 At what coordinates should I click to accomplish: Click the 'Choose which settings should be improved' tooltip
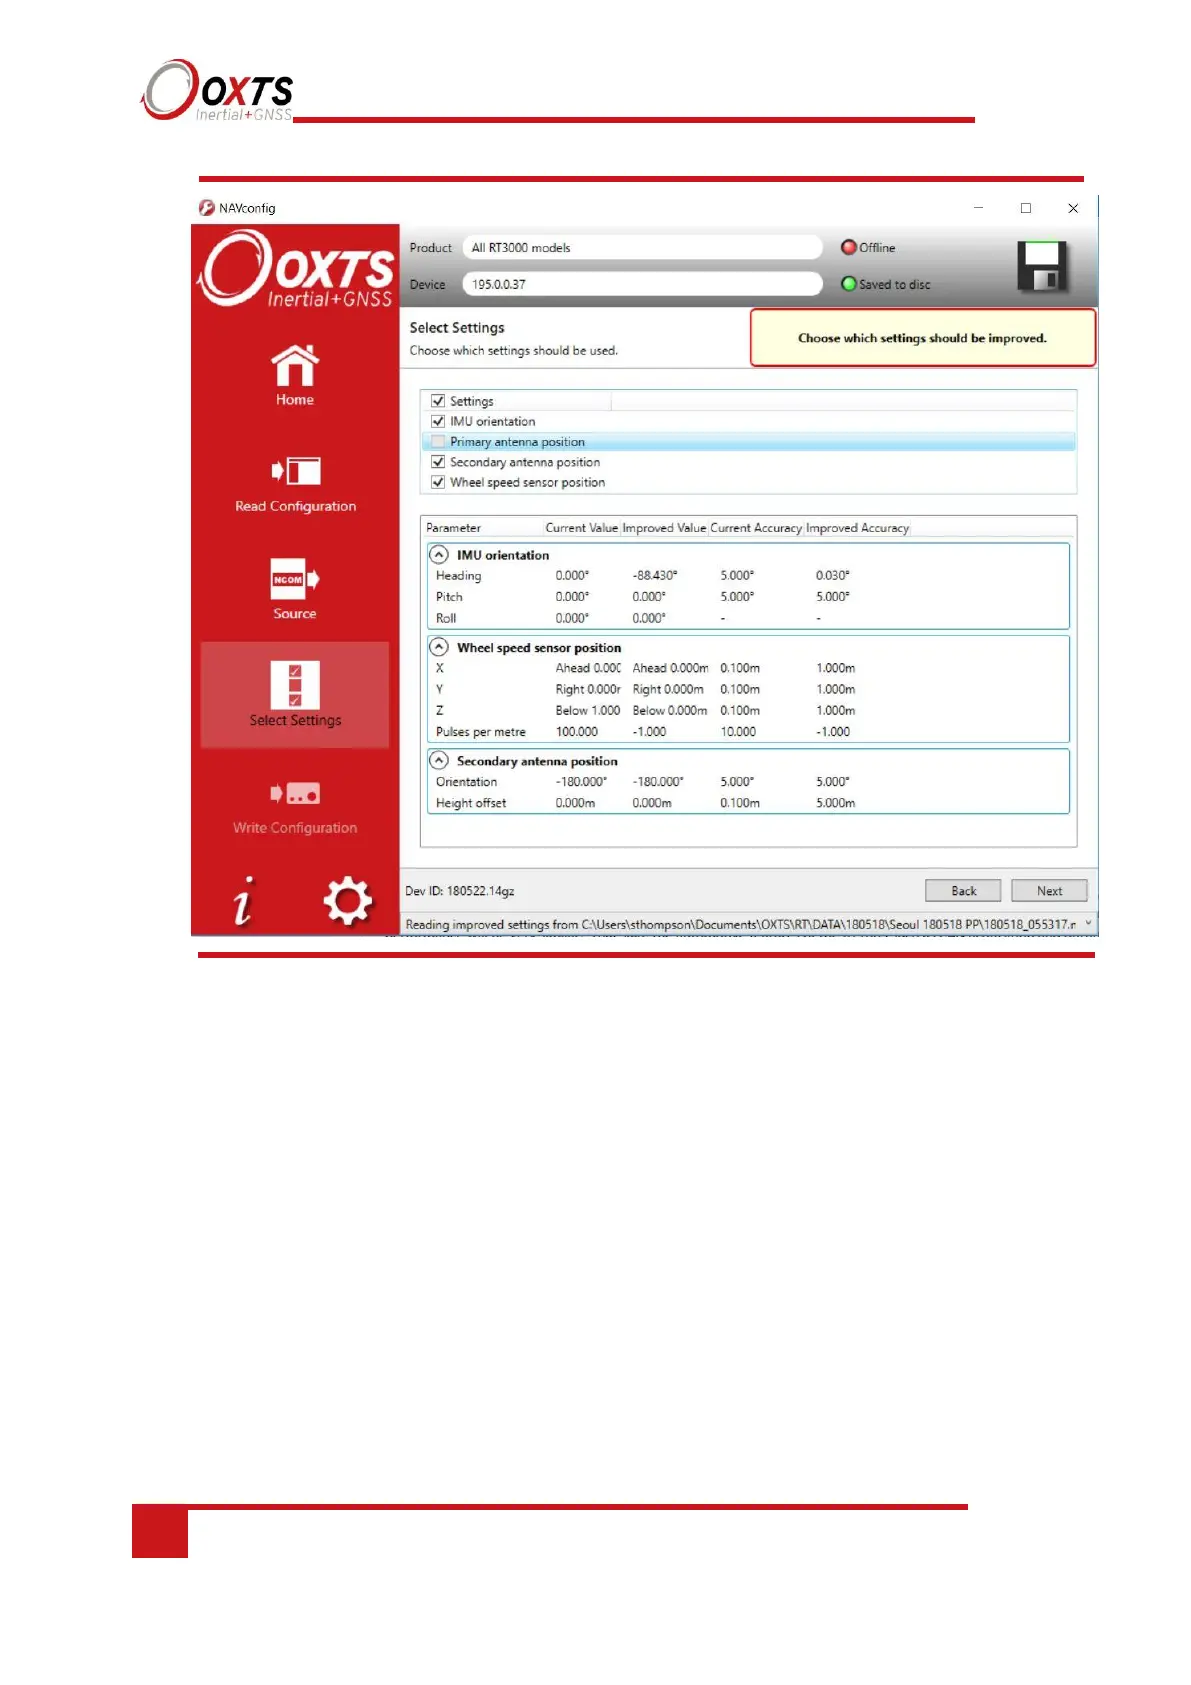click(x=923, y=338)
